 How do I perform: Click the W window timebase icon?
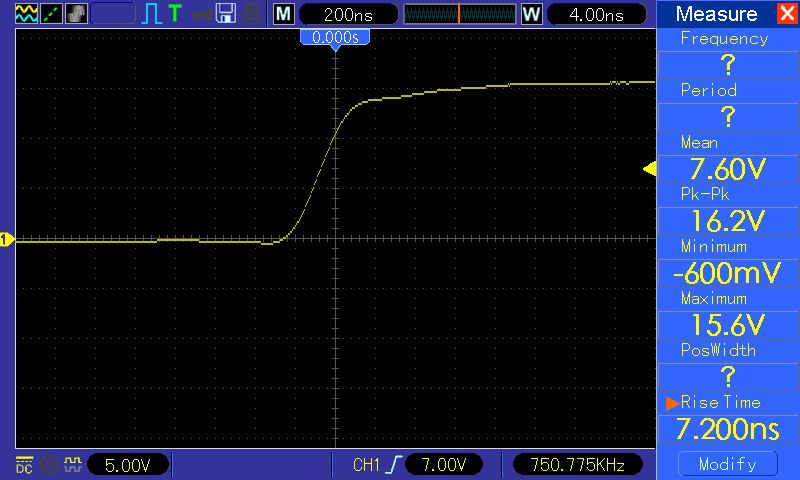[531, 14]
